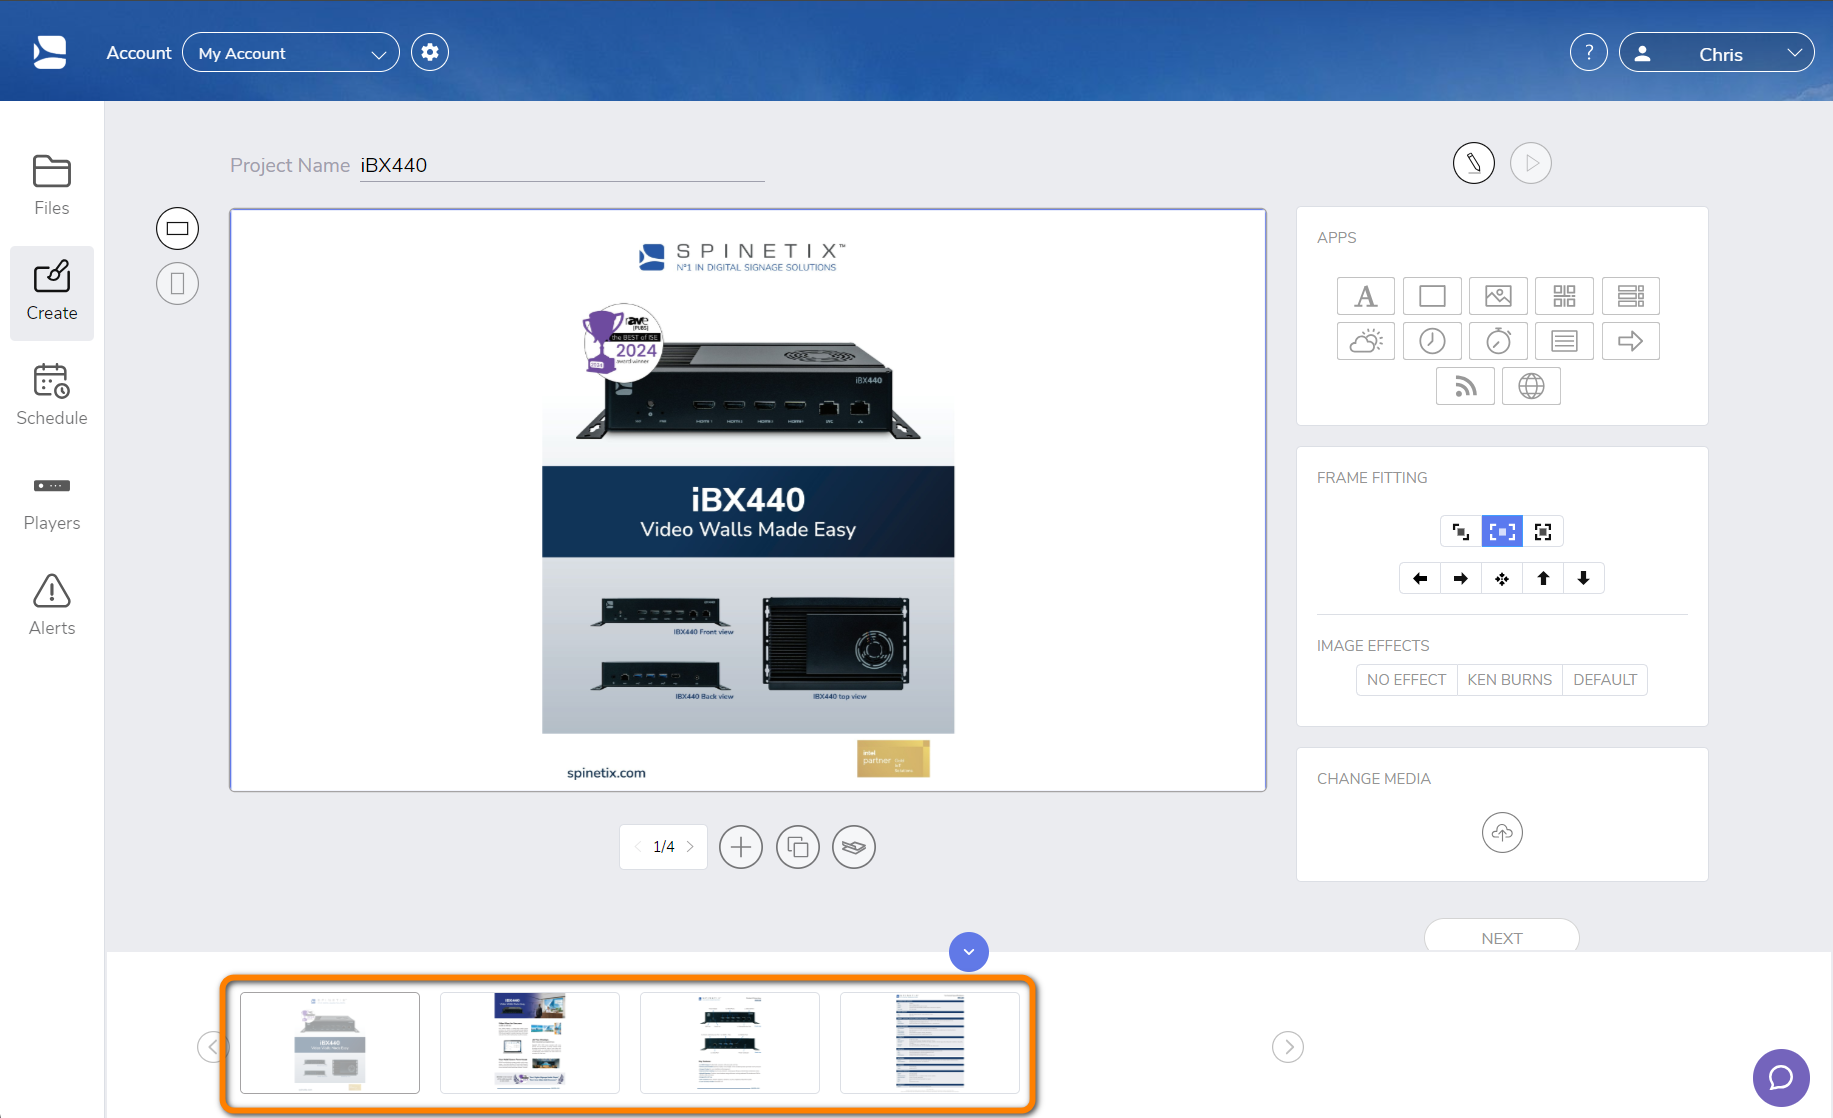Click the NEXT button
Image resolution: width=1833 pixels, height=1118 pixels.
[1502, 937]
